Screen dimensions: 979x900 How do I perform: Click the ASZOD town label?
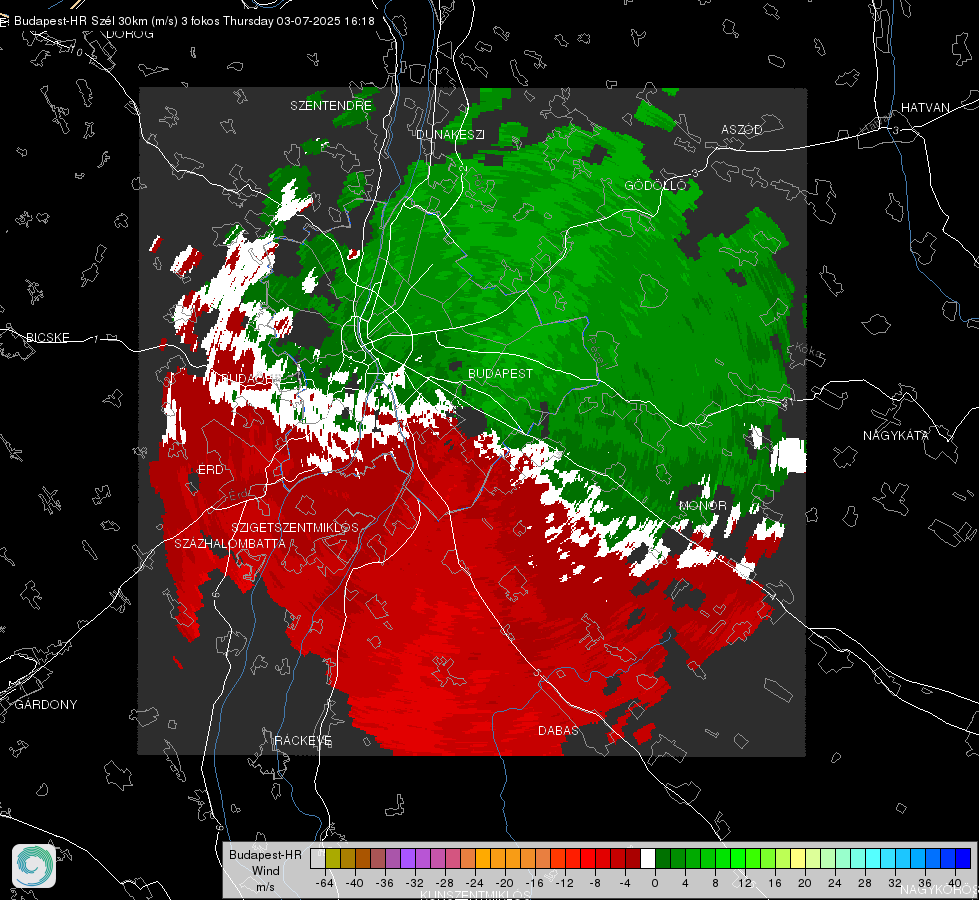742,129
